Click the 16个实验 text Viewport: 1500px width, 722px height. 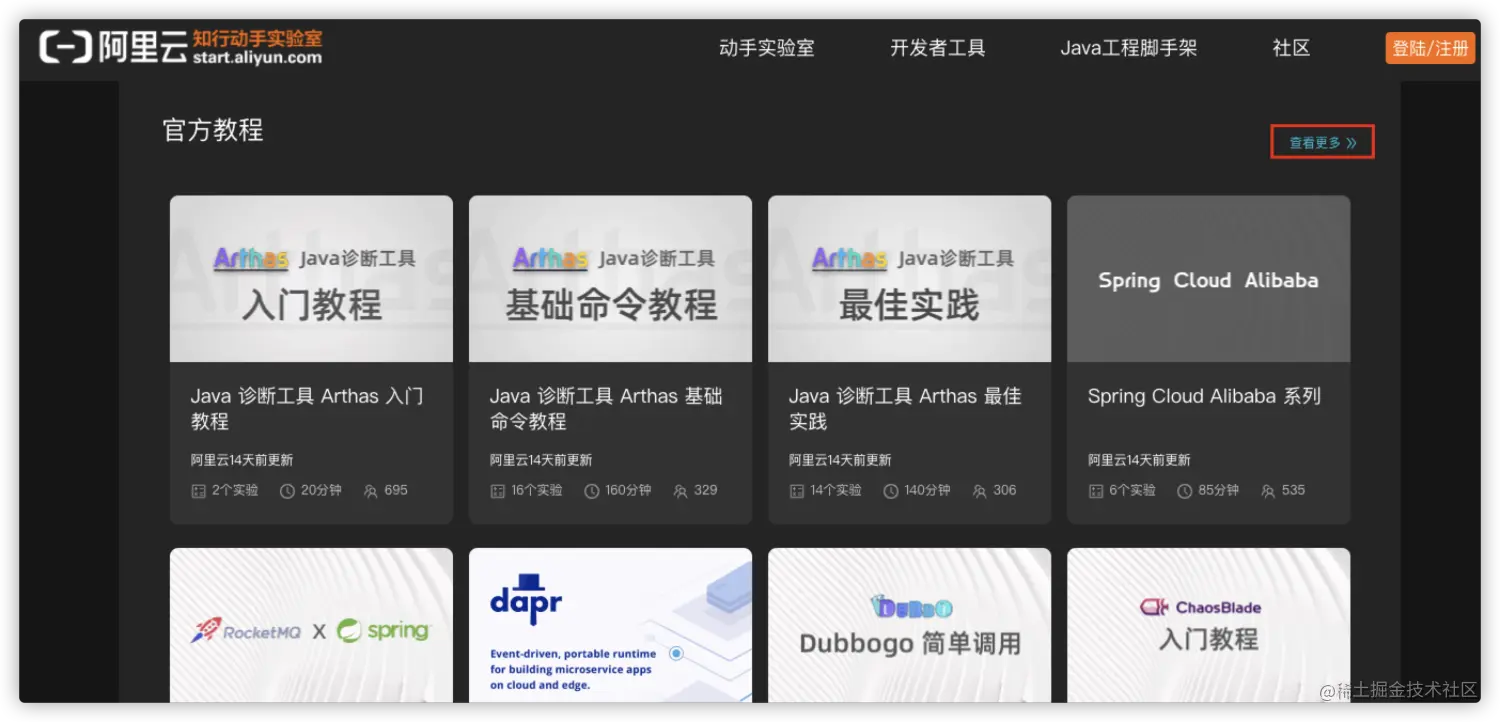point(537,490)
